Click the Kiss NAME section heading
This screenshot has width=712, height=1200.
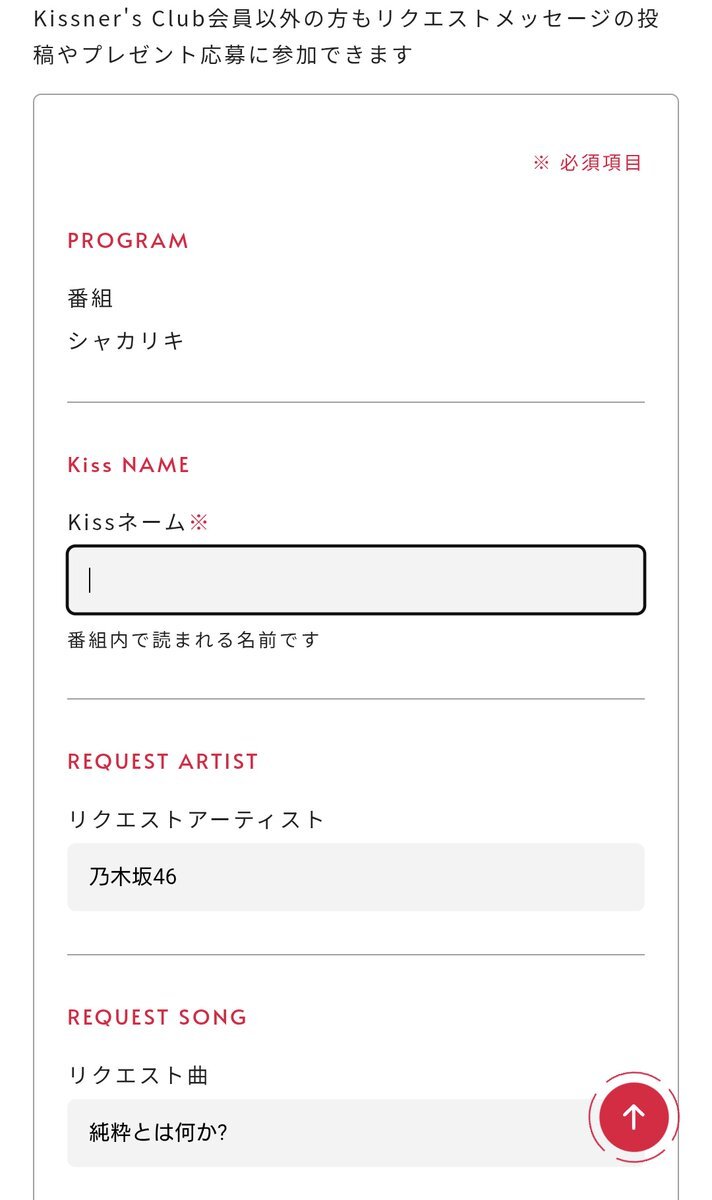(x=128, y=465)
